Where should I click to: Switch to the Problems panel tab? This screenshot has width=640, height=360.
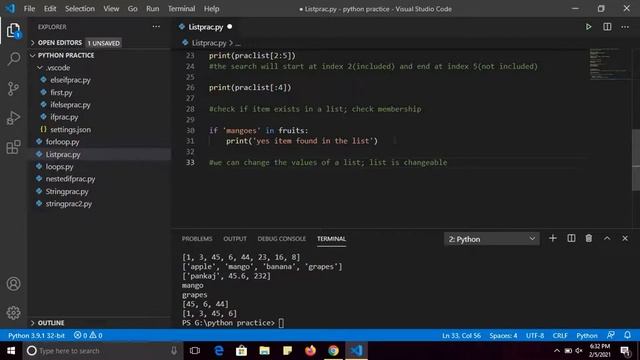pos(197,239)
